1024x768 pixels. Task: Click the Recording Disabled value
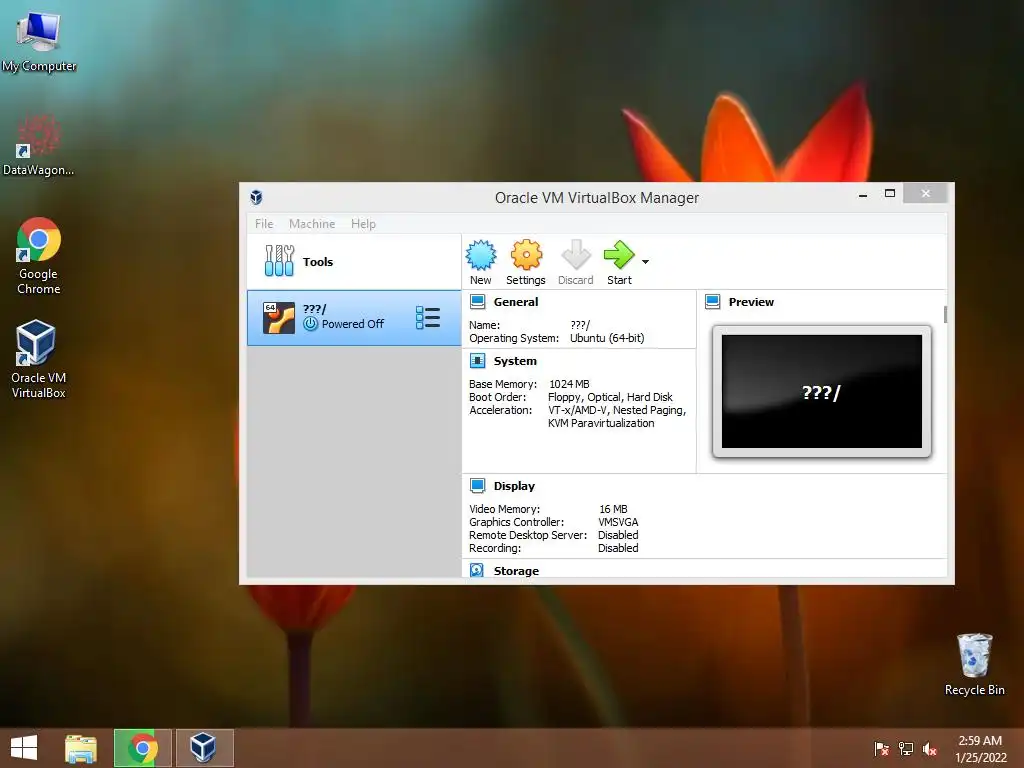(618, 549)
